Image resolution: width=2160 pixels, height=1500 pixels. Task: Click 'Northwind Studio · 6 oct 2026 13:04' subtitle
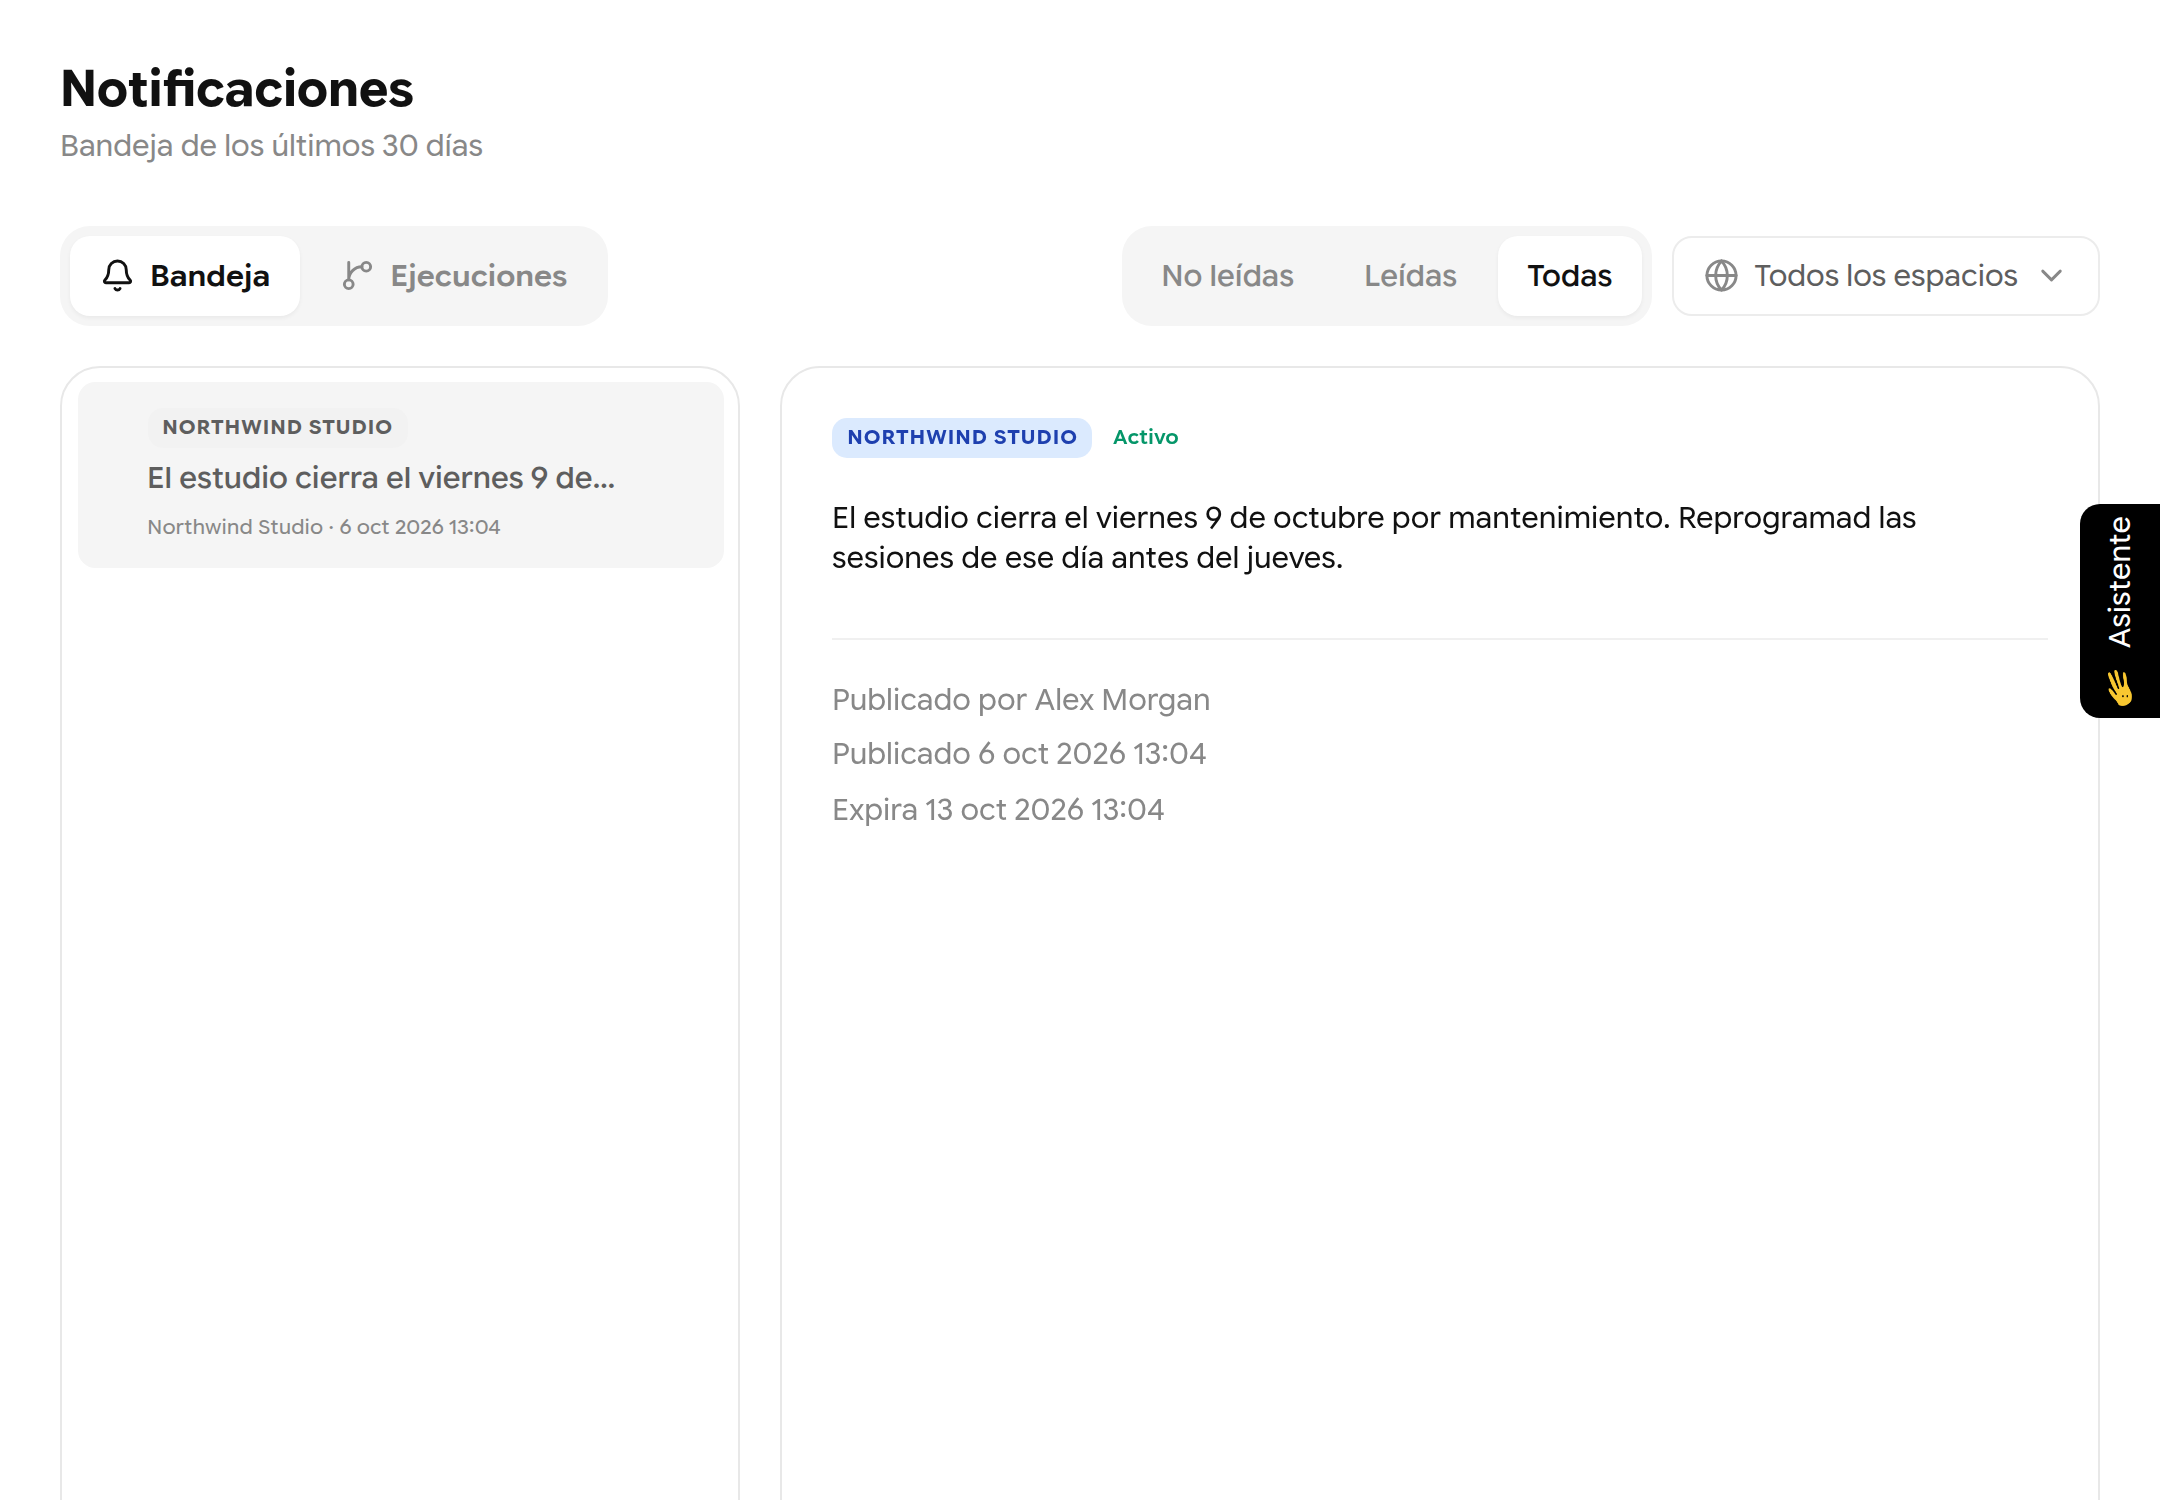click(324, 527)
